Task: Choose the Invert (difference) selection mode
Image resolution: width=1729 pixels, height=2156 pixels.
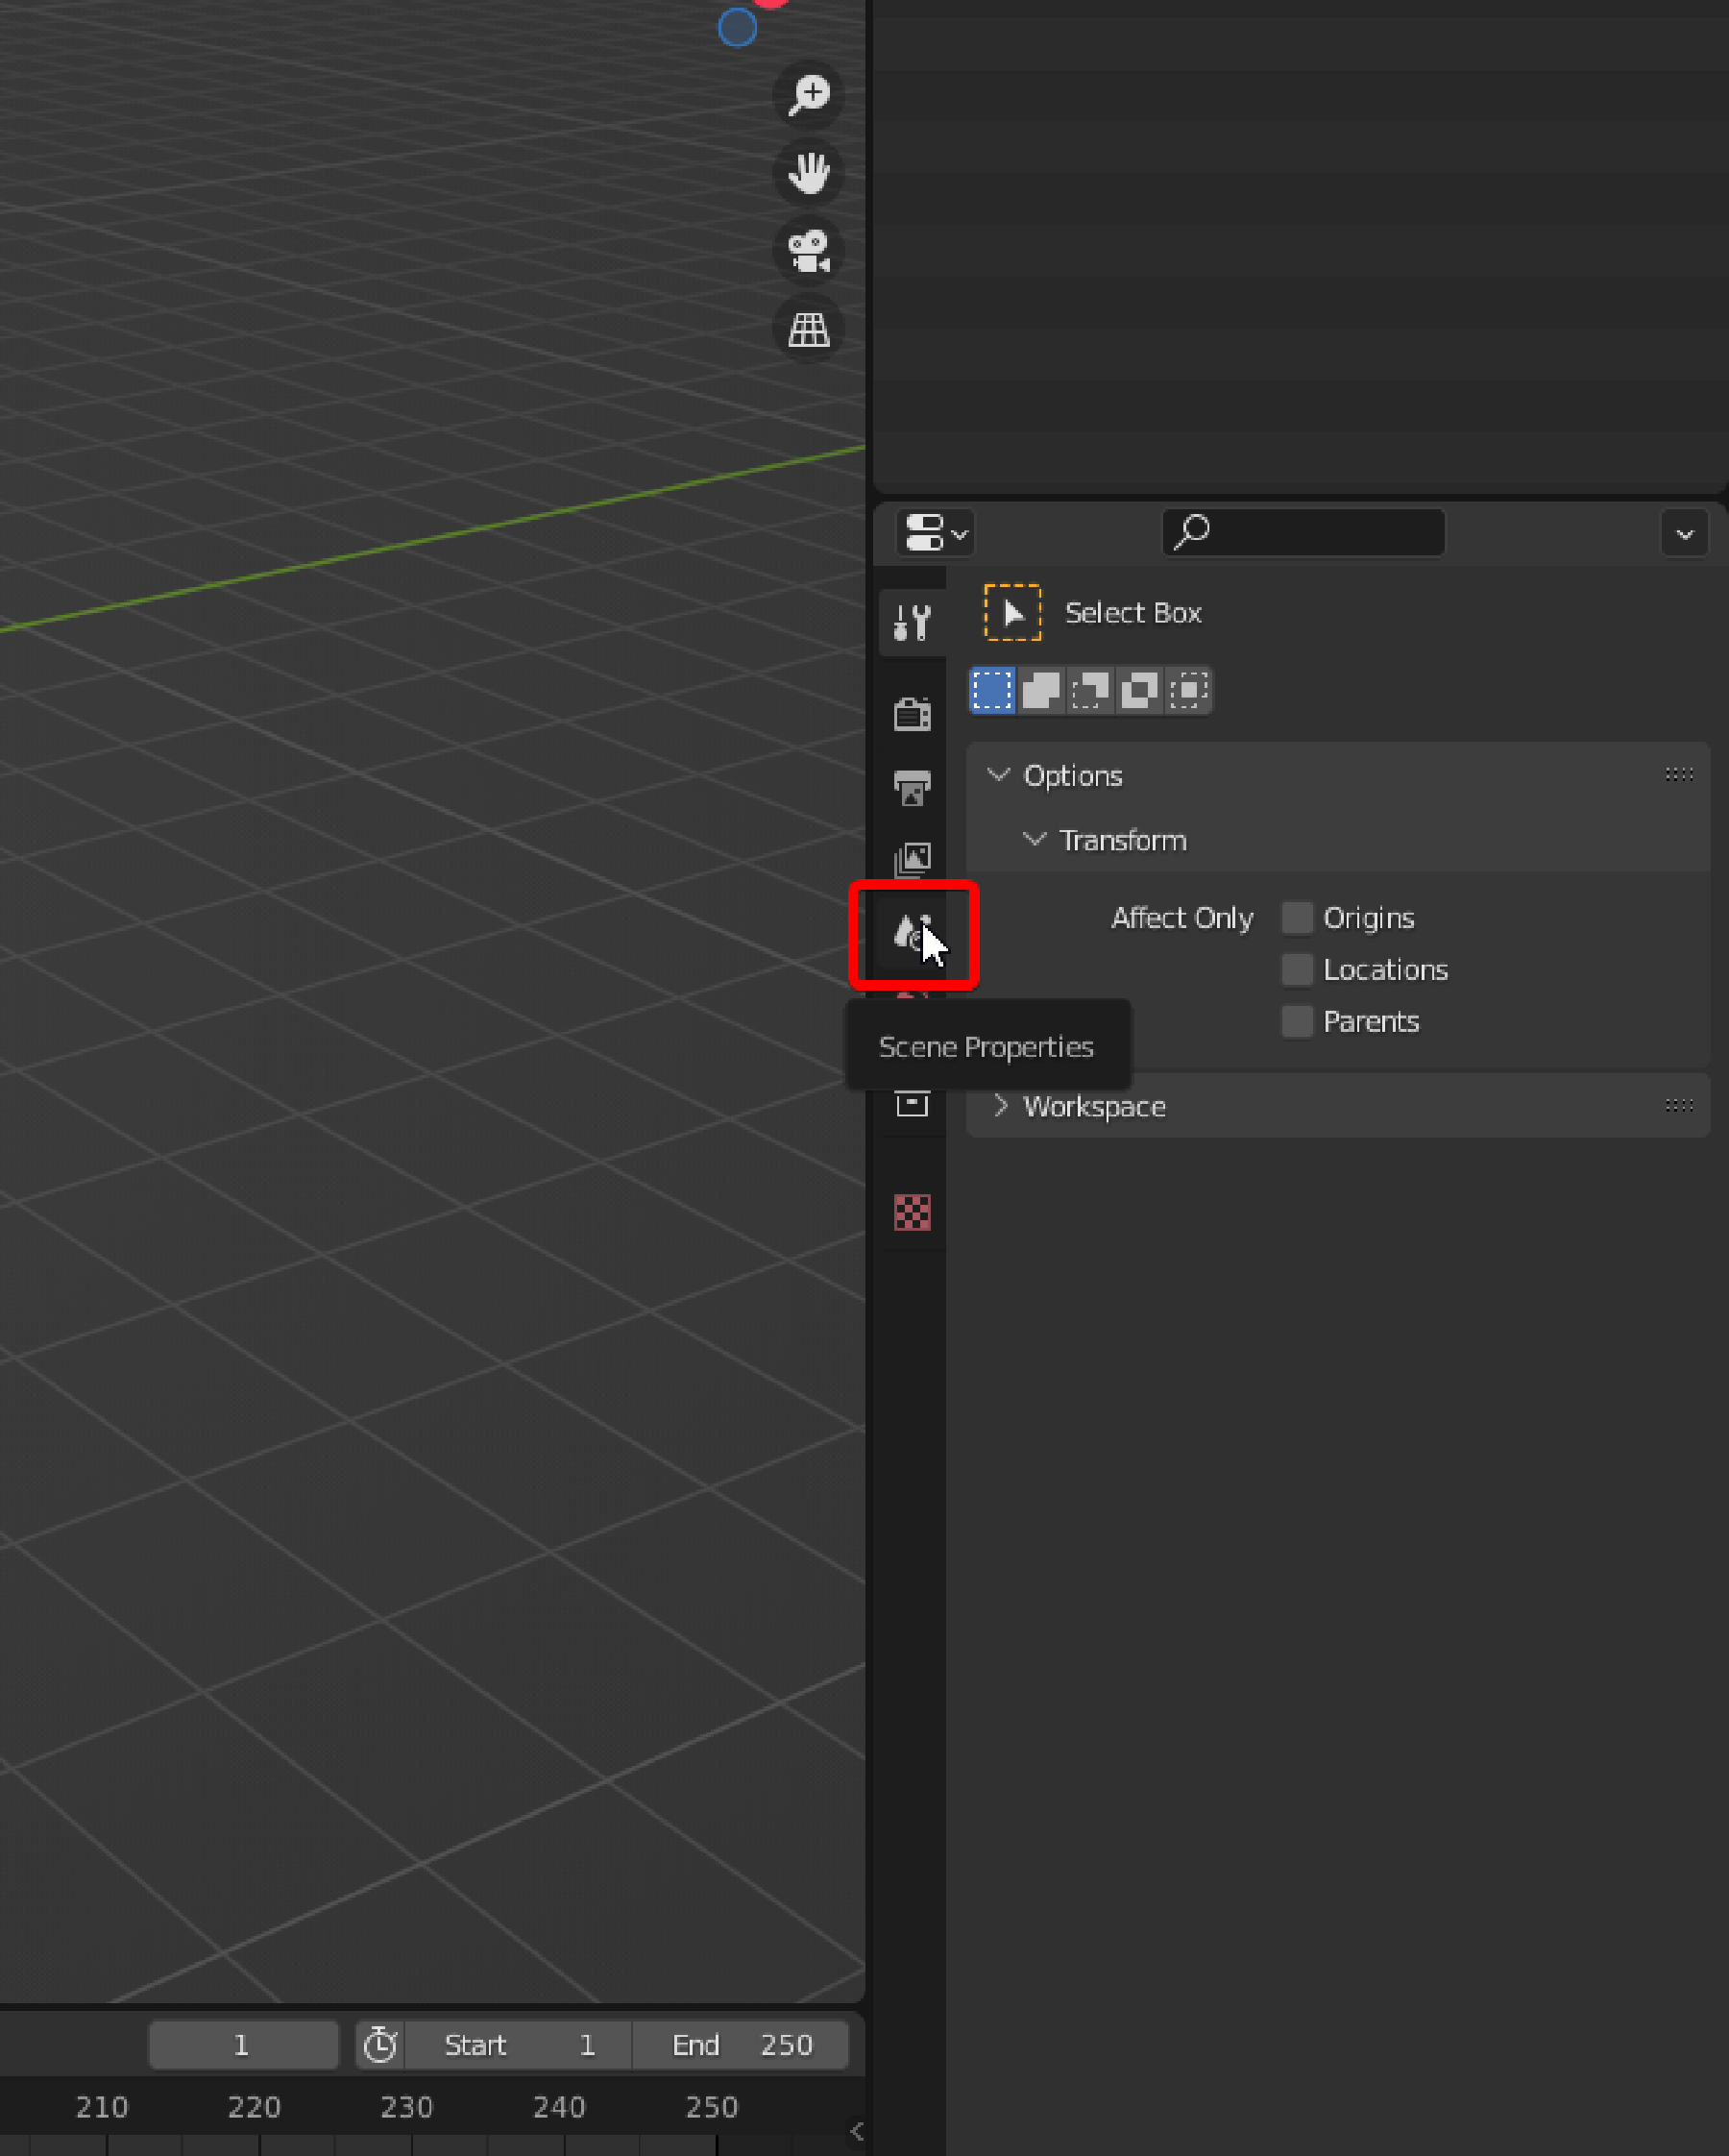Action: [1139, 690]
